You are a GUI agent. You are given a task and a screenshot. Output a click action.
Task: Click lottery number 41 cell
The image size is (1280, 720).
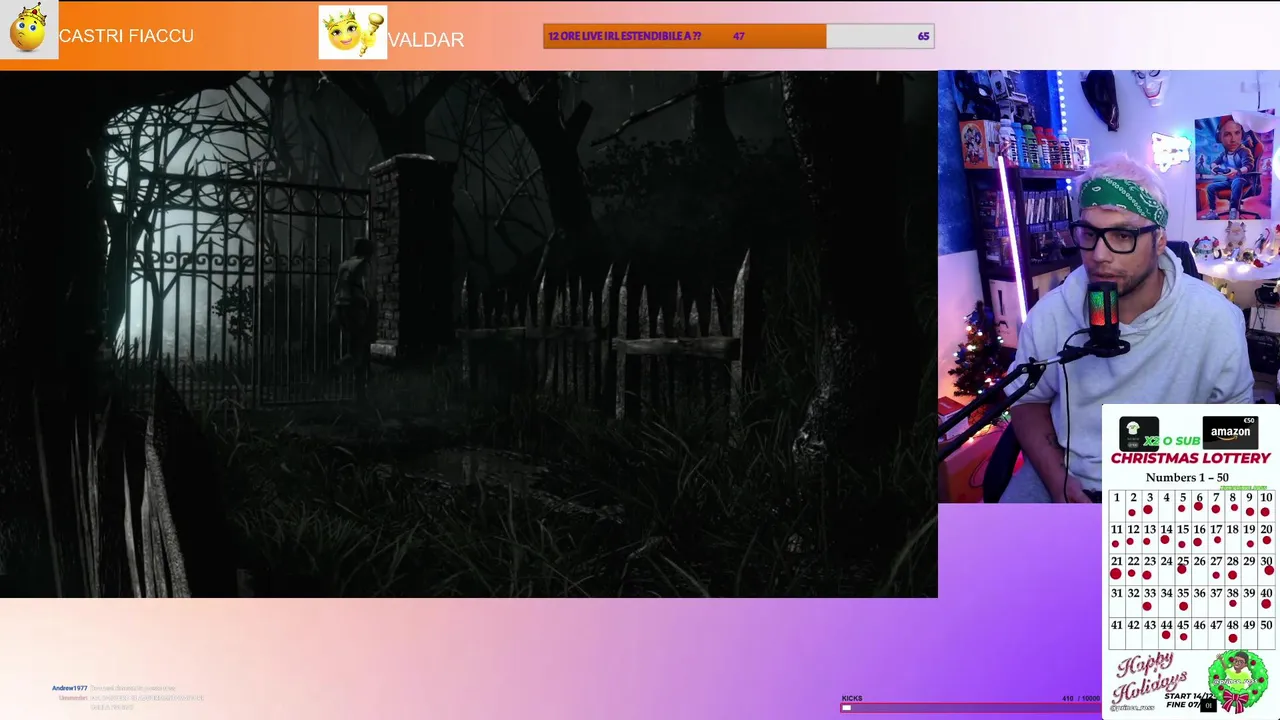(x=1116, y=633)
